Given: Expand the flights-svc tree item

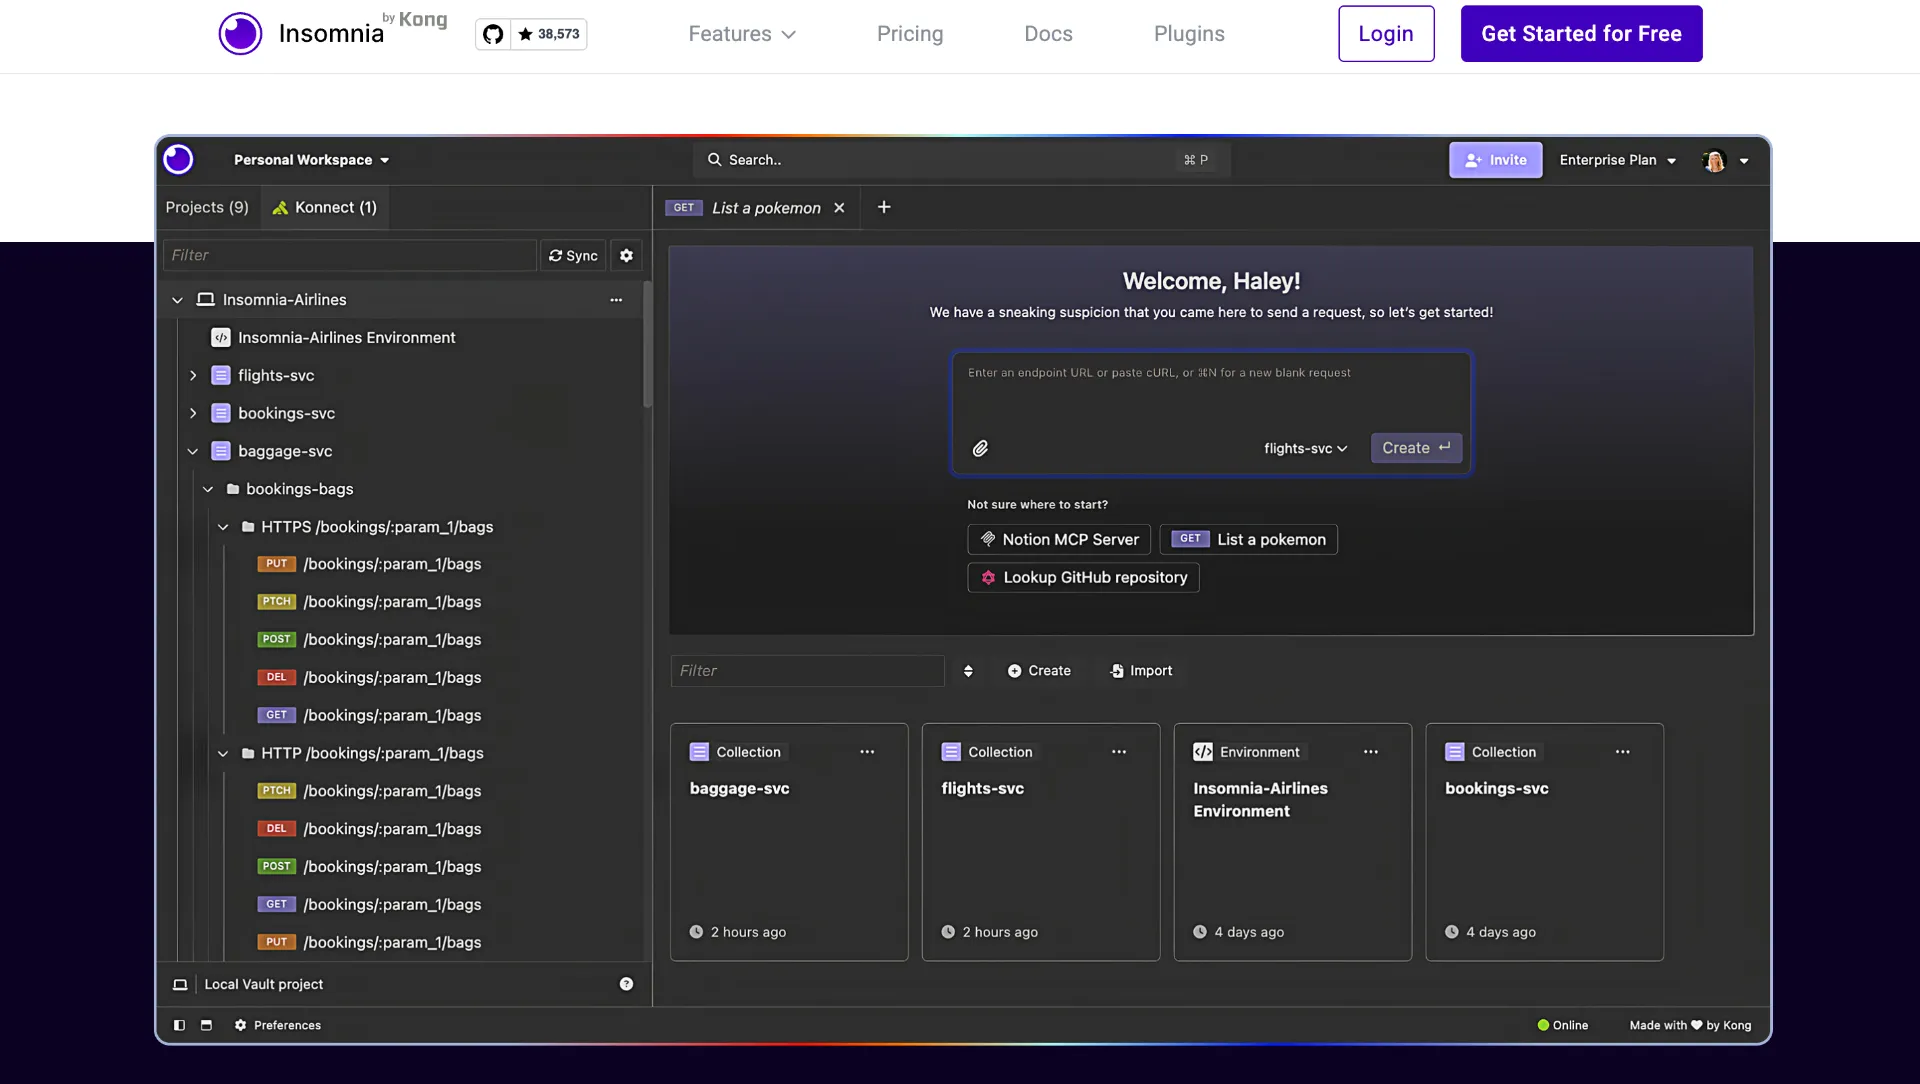Looking at the screenshot, I should pyautogui.click(x=193, y=376).
